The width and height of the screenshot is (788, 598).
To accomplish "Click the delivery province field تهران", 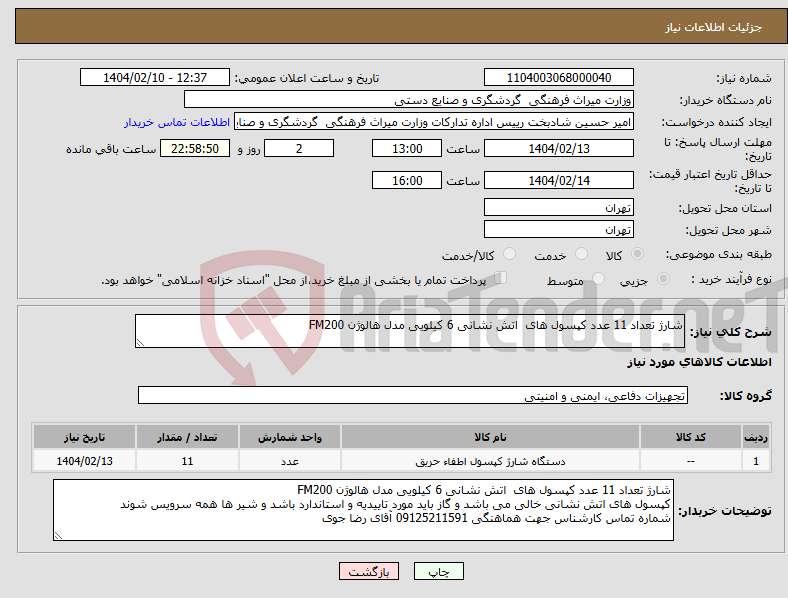I will pyautogui.click(x=558, y=207).
